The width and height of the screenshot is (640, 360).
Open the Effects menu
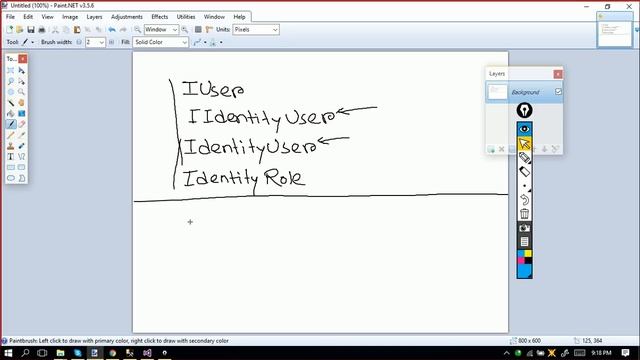pyautogui.click(x=160, y=17)
